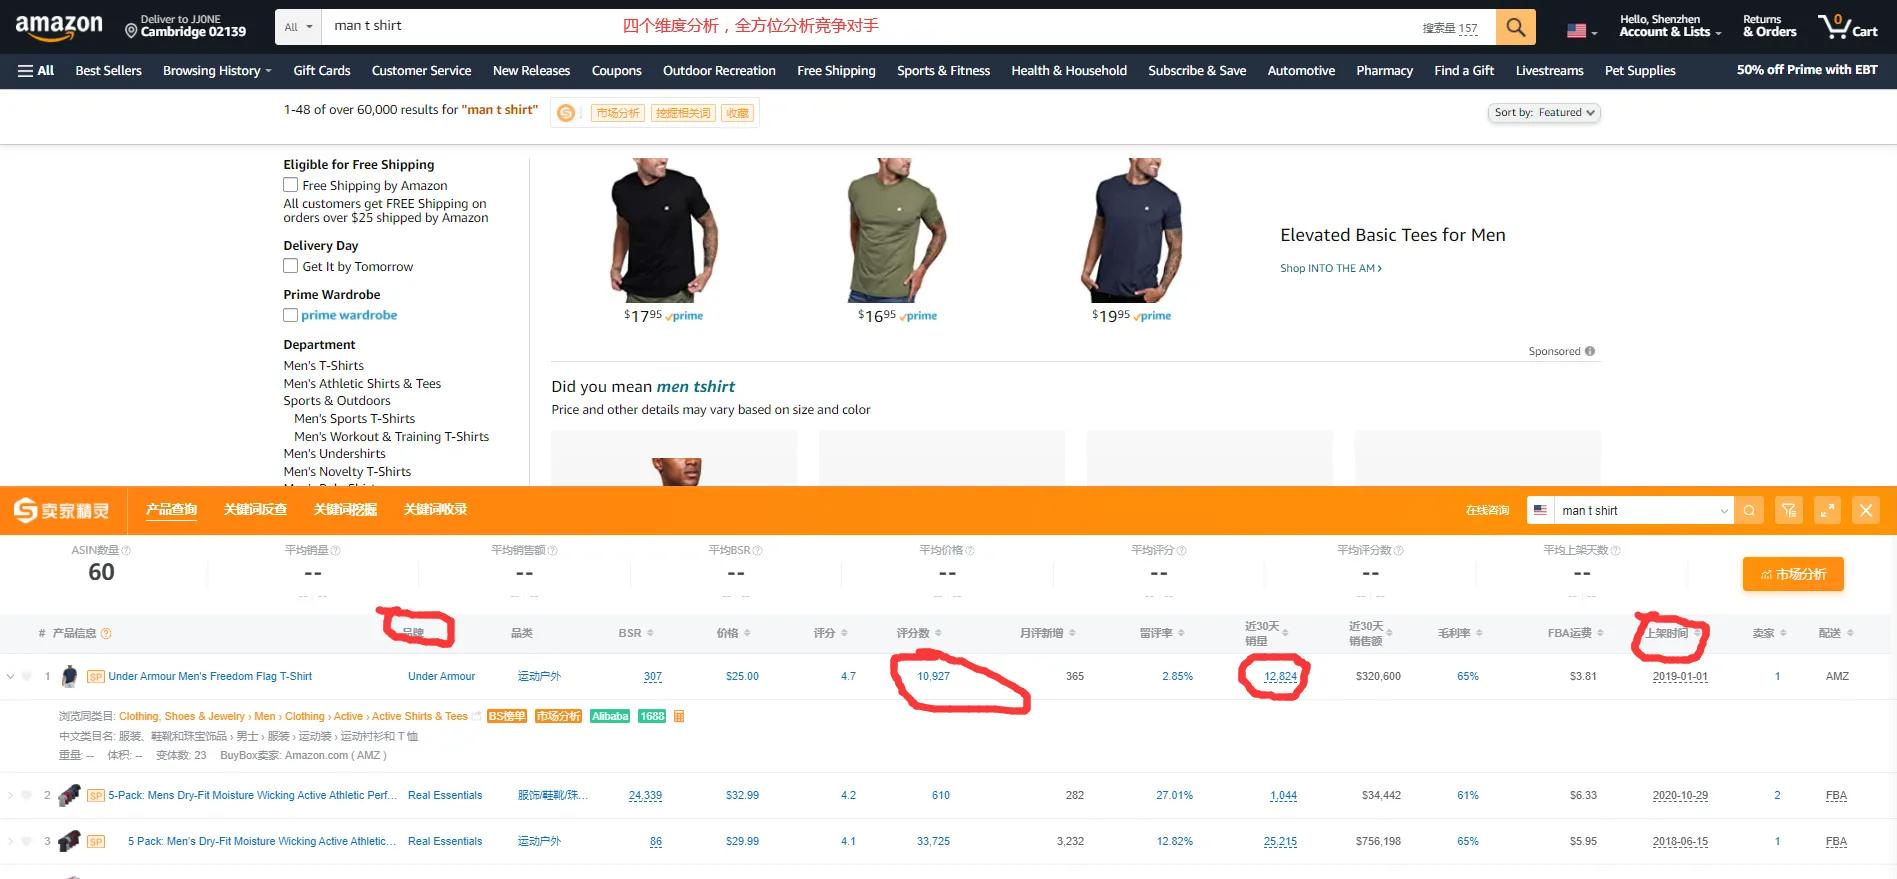Click the 在线咨询 link in panel

pos(1487,511)
